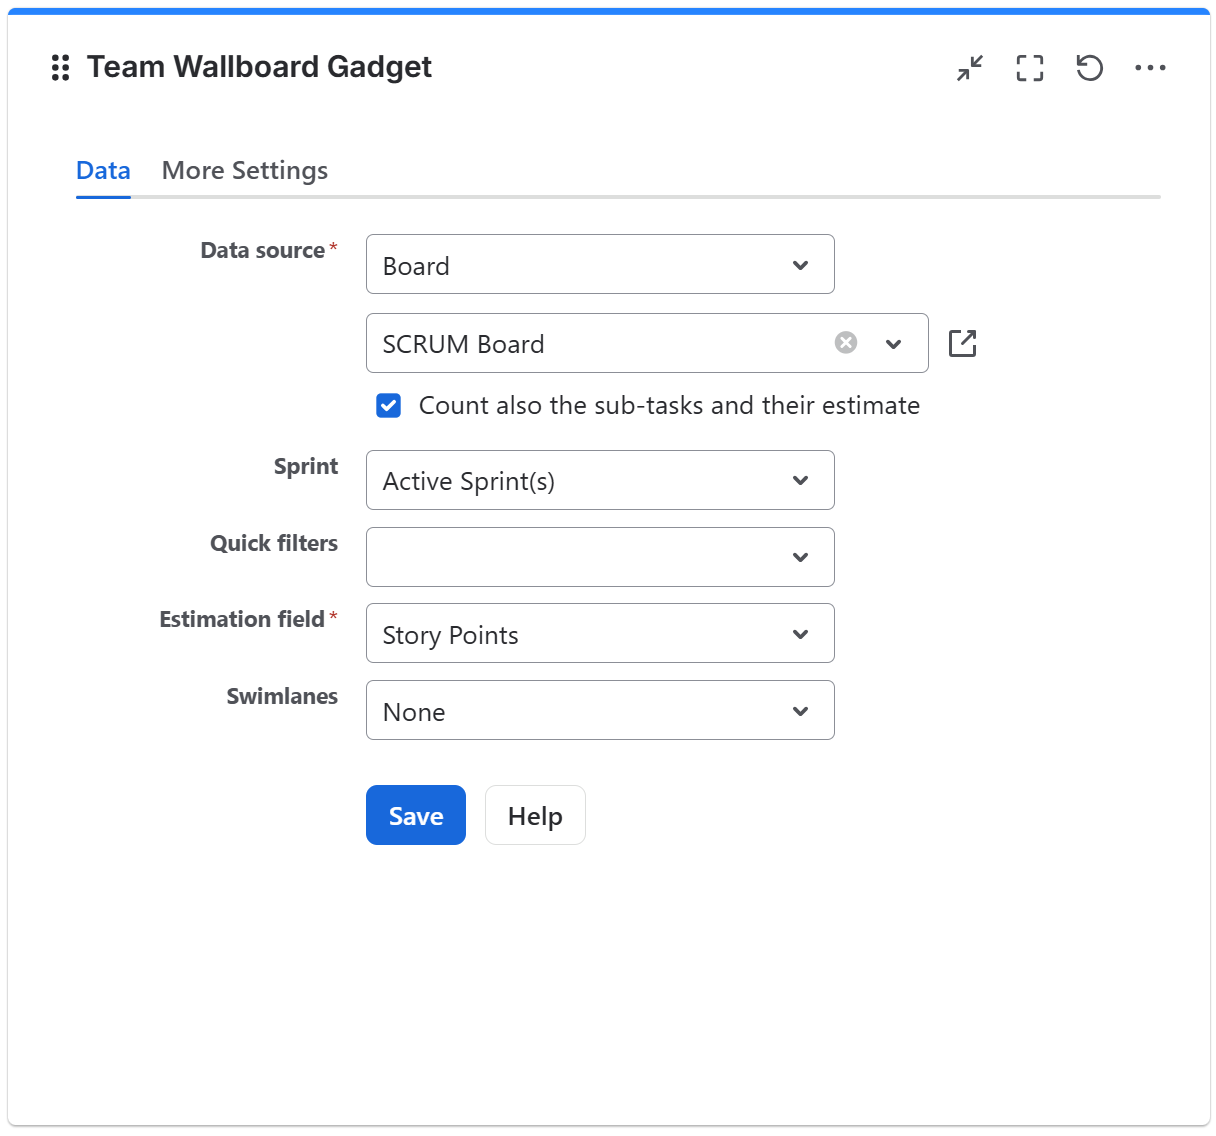Click the Estimation field label
This screenshot has width=1216, height=1136.
(242, 619)
